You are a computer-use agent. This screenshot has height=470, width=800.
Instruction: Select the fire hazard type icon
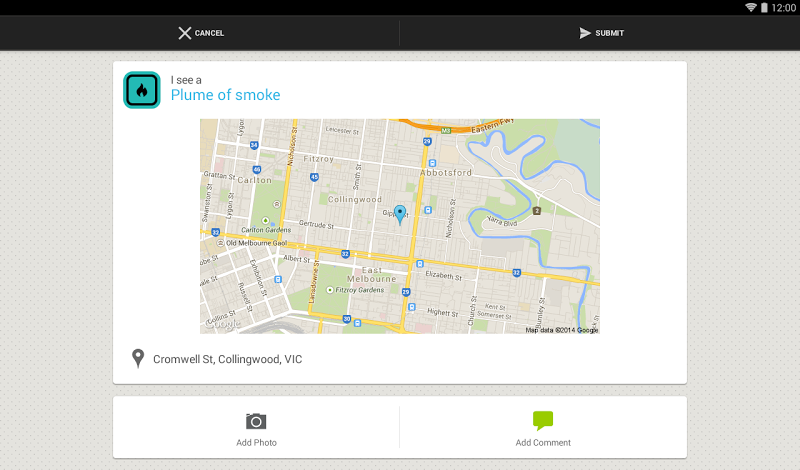(142, 90)
